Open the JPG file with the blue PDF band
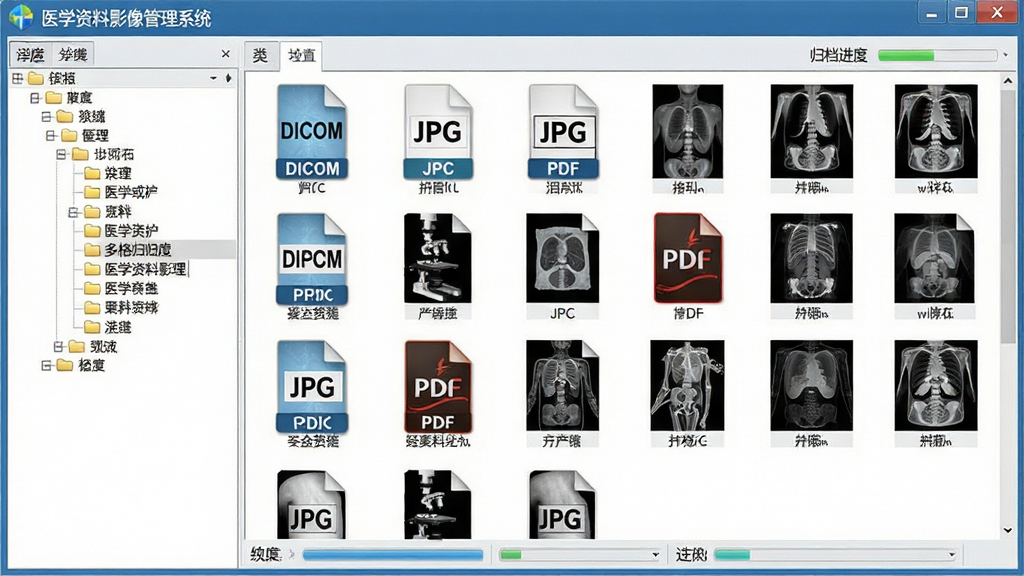1024x576 pixels. pos(563,132)
